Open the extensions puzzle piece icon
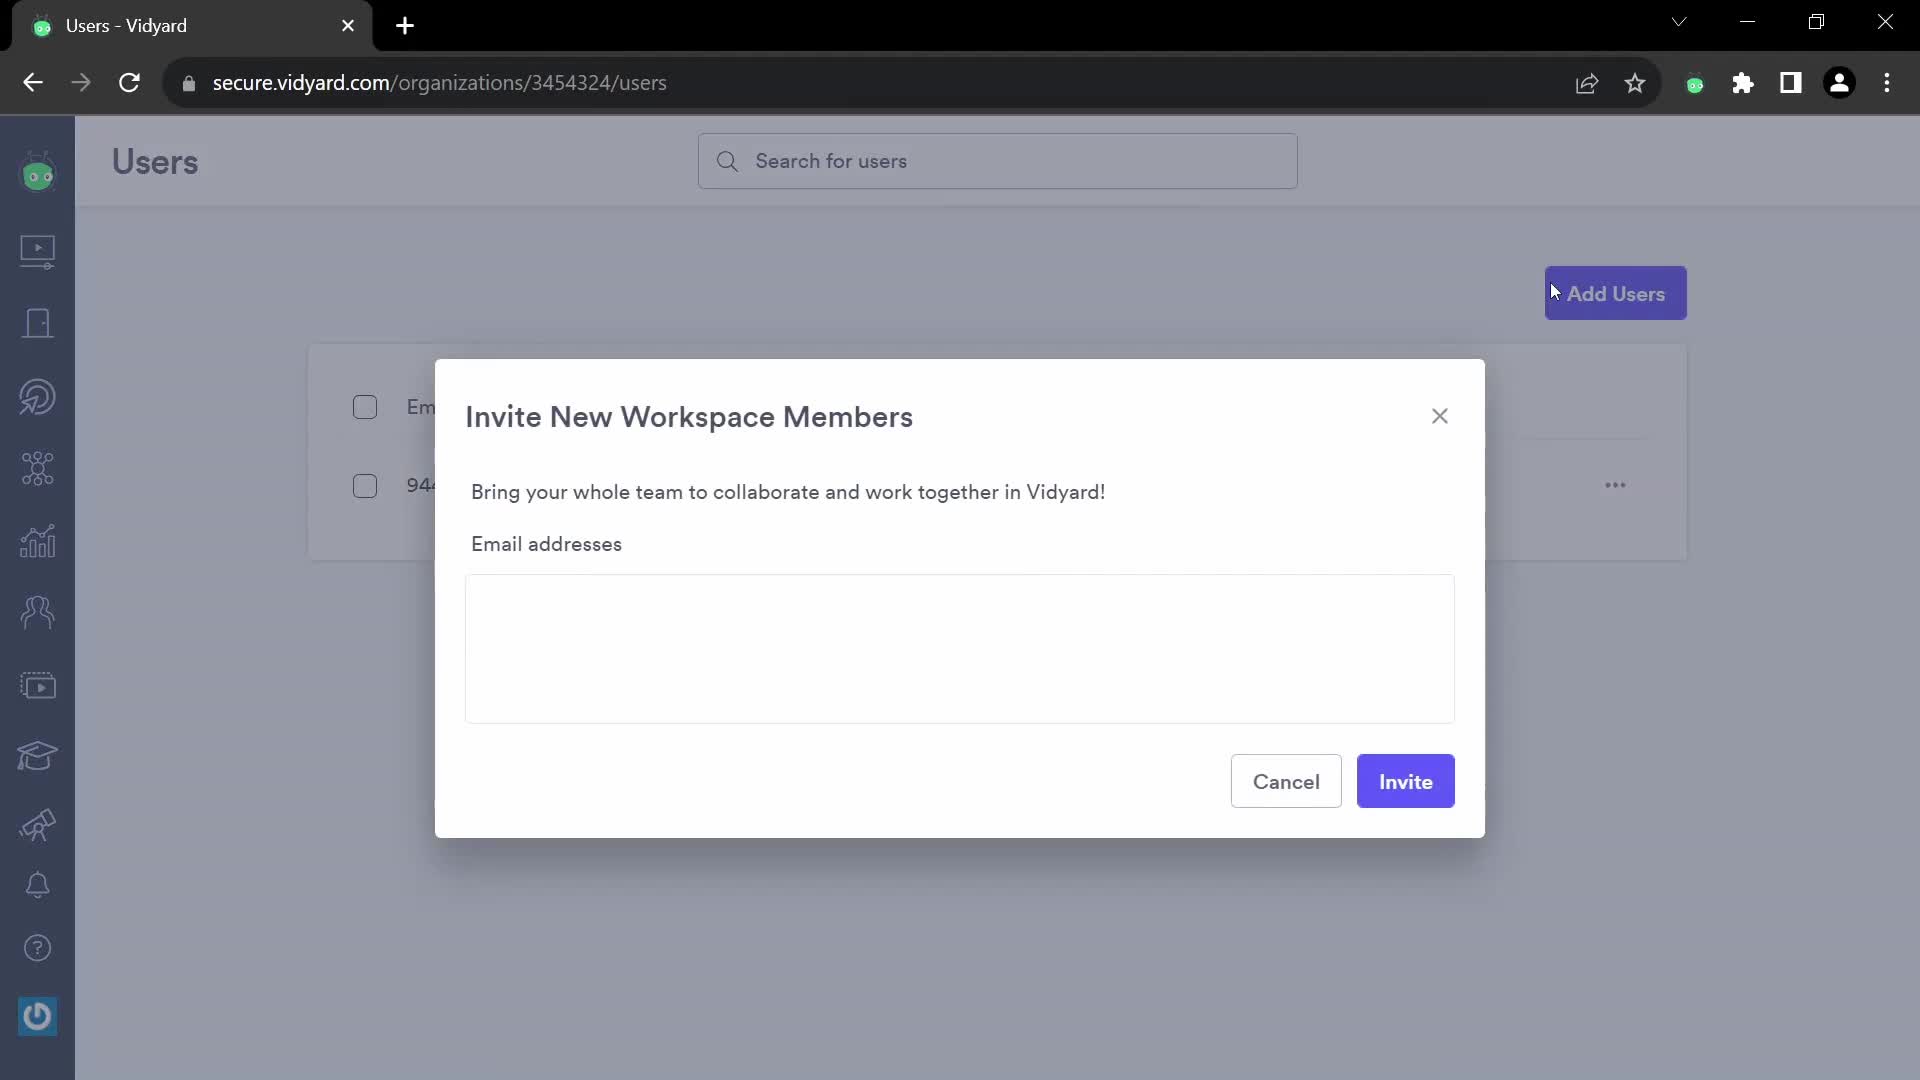Image resolution: width=1920 pixels, height=1080 pixels. click(x=1743, y=83)
